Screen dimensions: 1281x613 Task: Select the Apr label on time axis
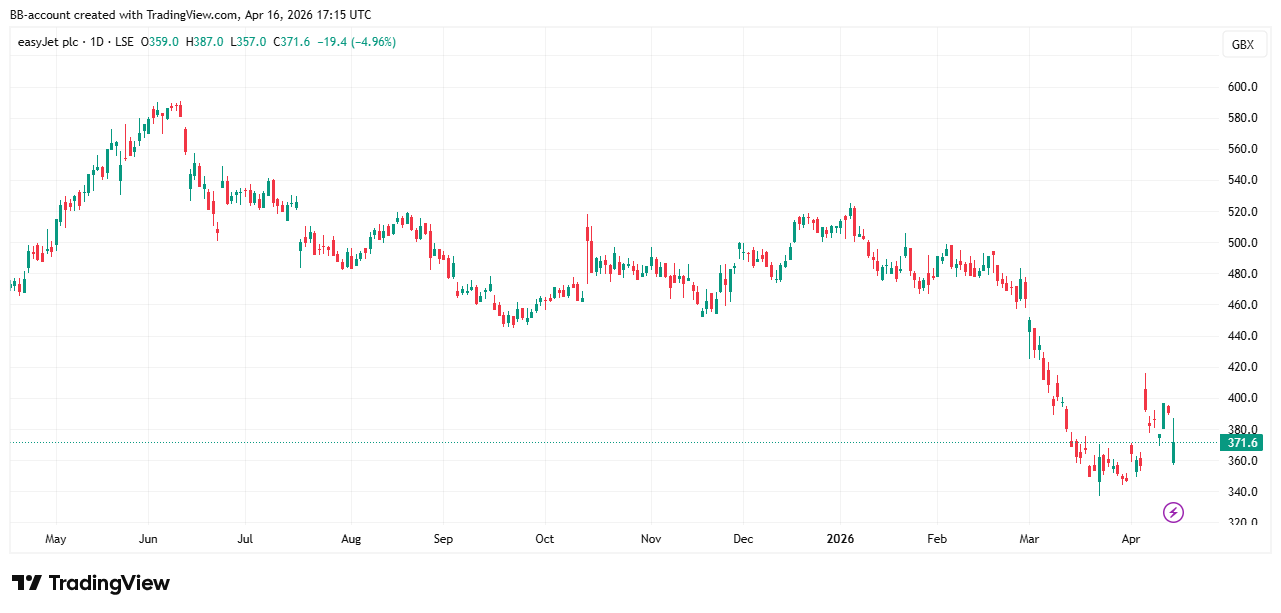[x=1132, y=539]
